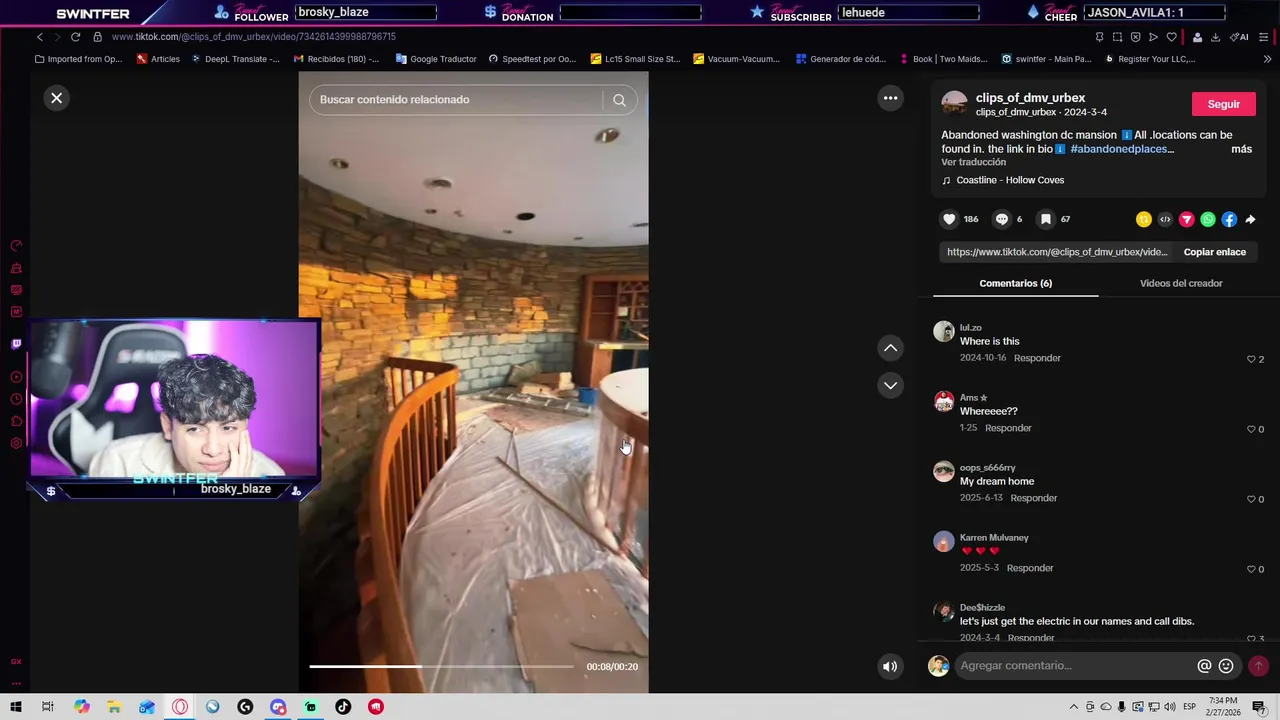Reply to lul.zo's 'Where is this' comment
This screenshot has width=1280, height=720.
pos(1037,358)
